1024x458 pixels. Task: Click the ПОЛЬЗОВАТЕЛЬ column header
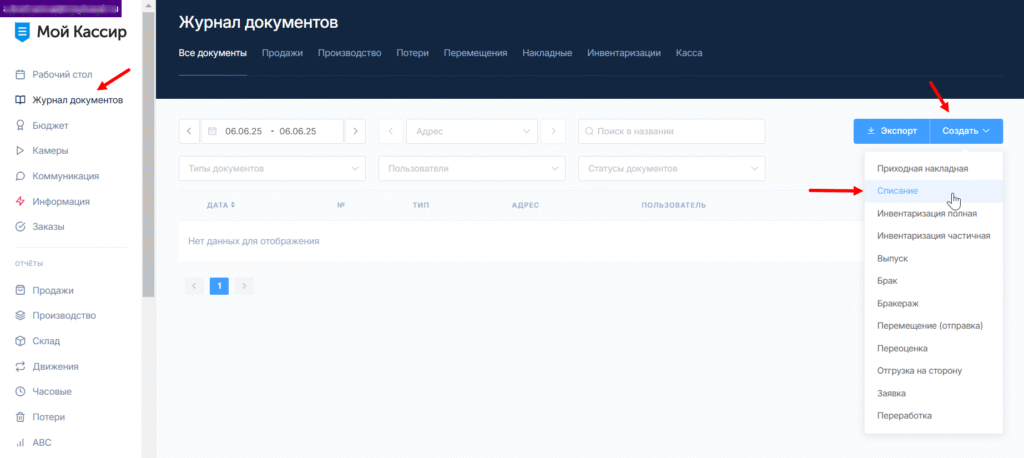[674, 205]
